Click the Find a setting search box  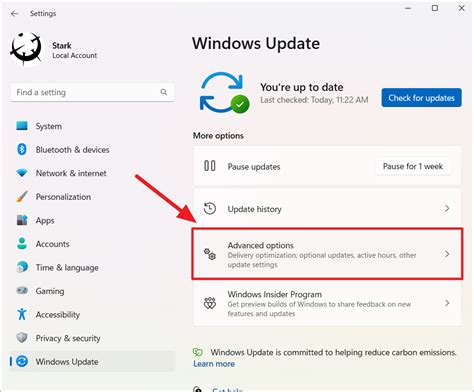pyautogui.click(x=92, y=92)
